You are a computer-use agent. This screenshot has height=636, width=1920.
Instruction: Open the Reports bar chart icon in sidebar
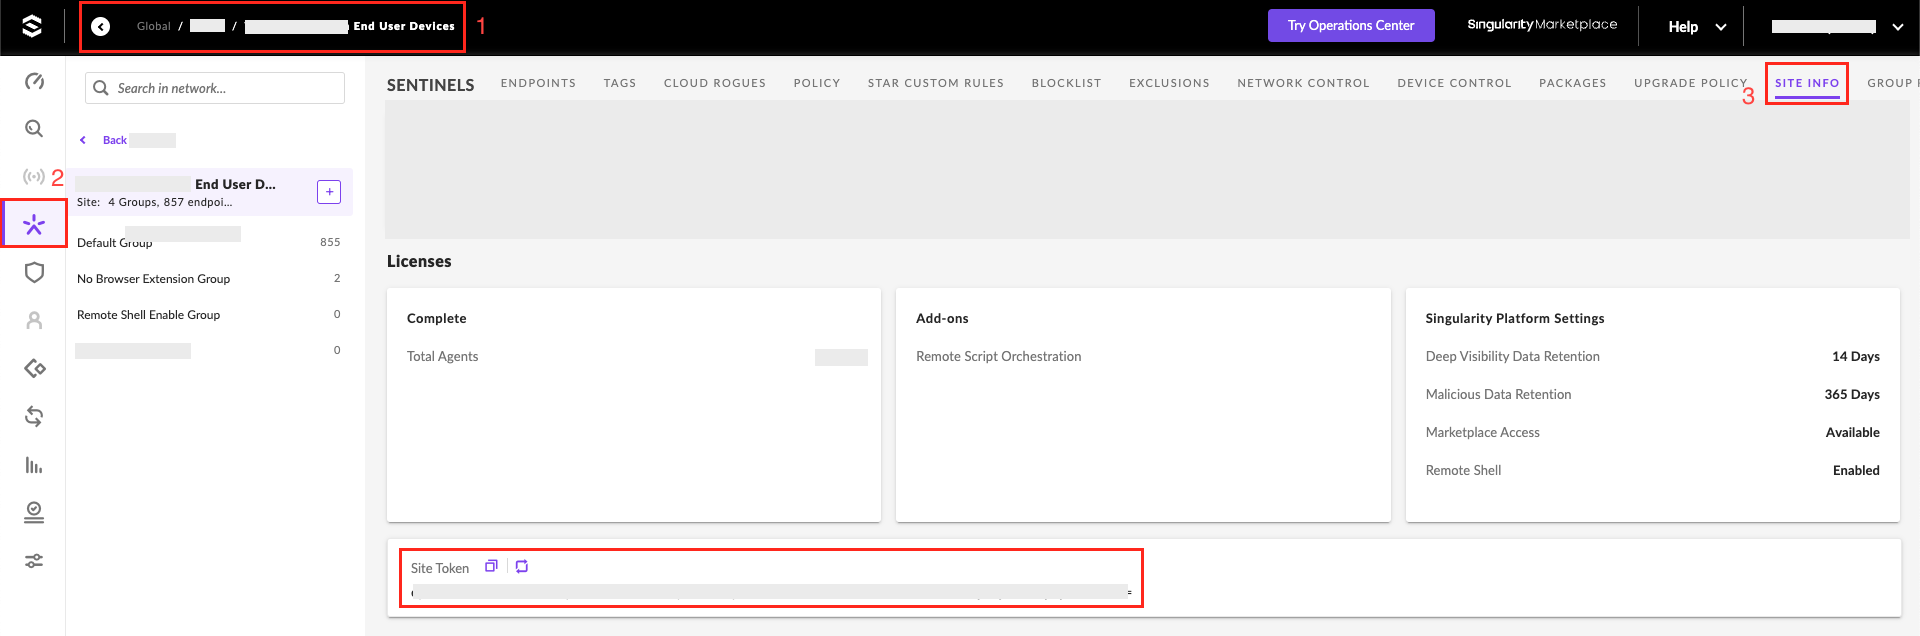point(34,465)
